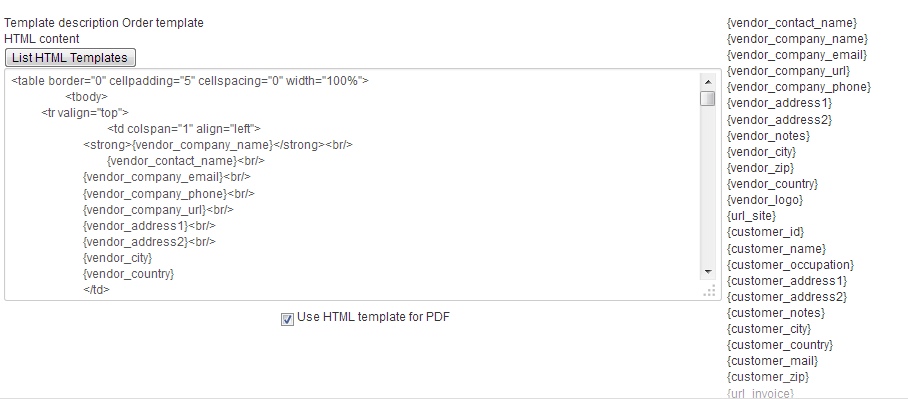This screenshot has width=908, height=399.
Task: Select the {vendor_company_name} tag in the right-hand list
Action: click(797, 39)
